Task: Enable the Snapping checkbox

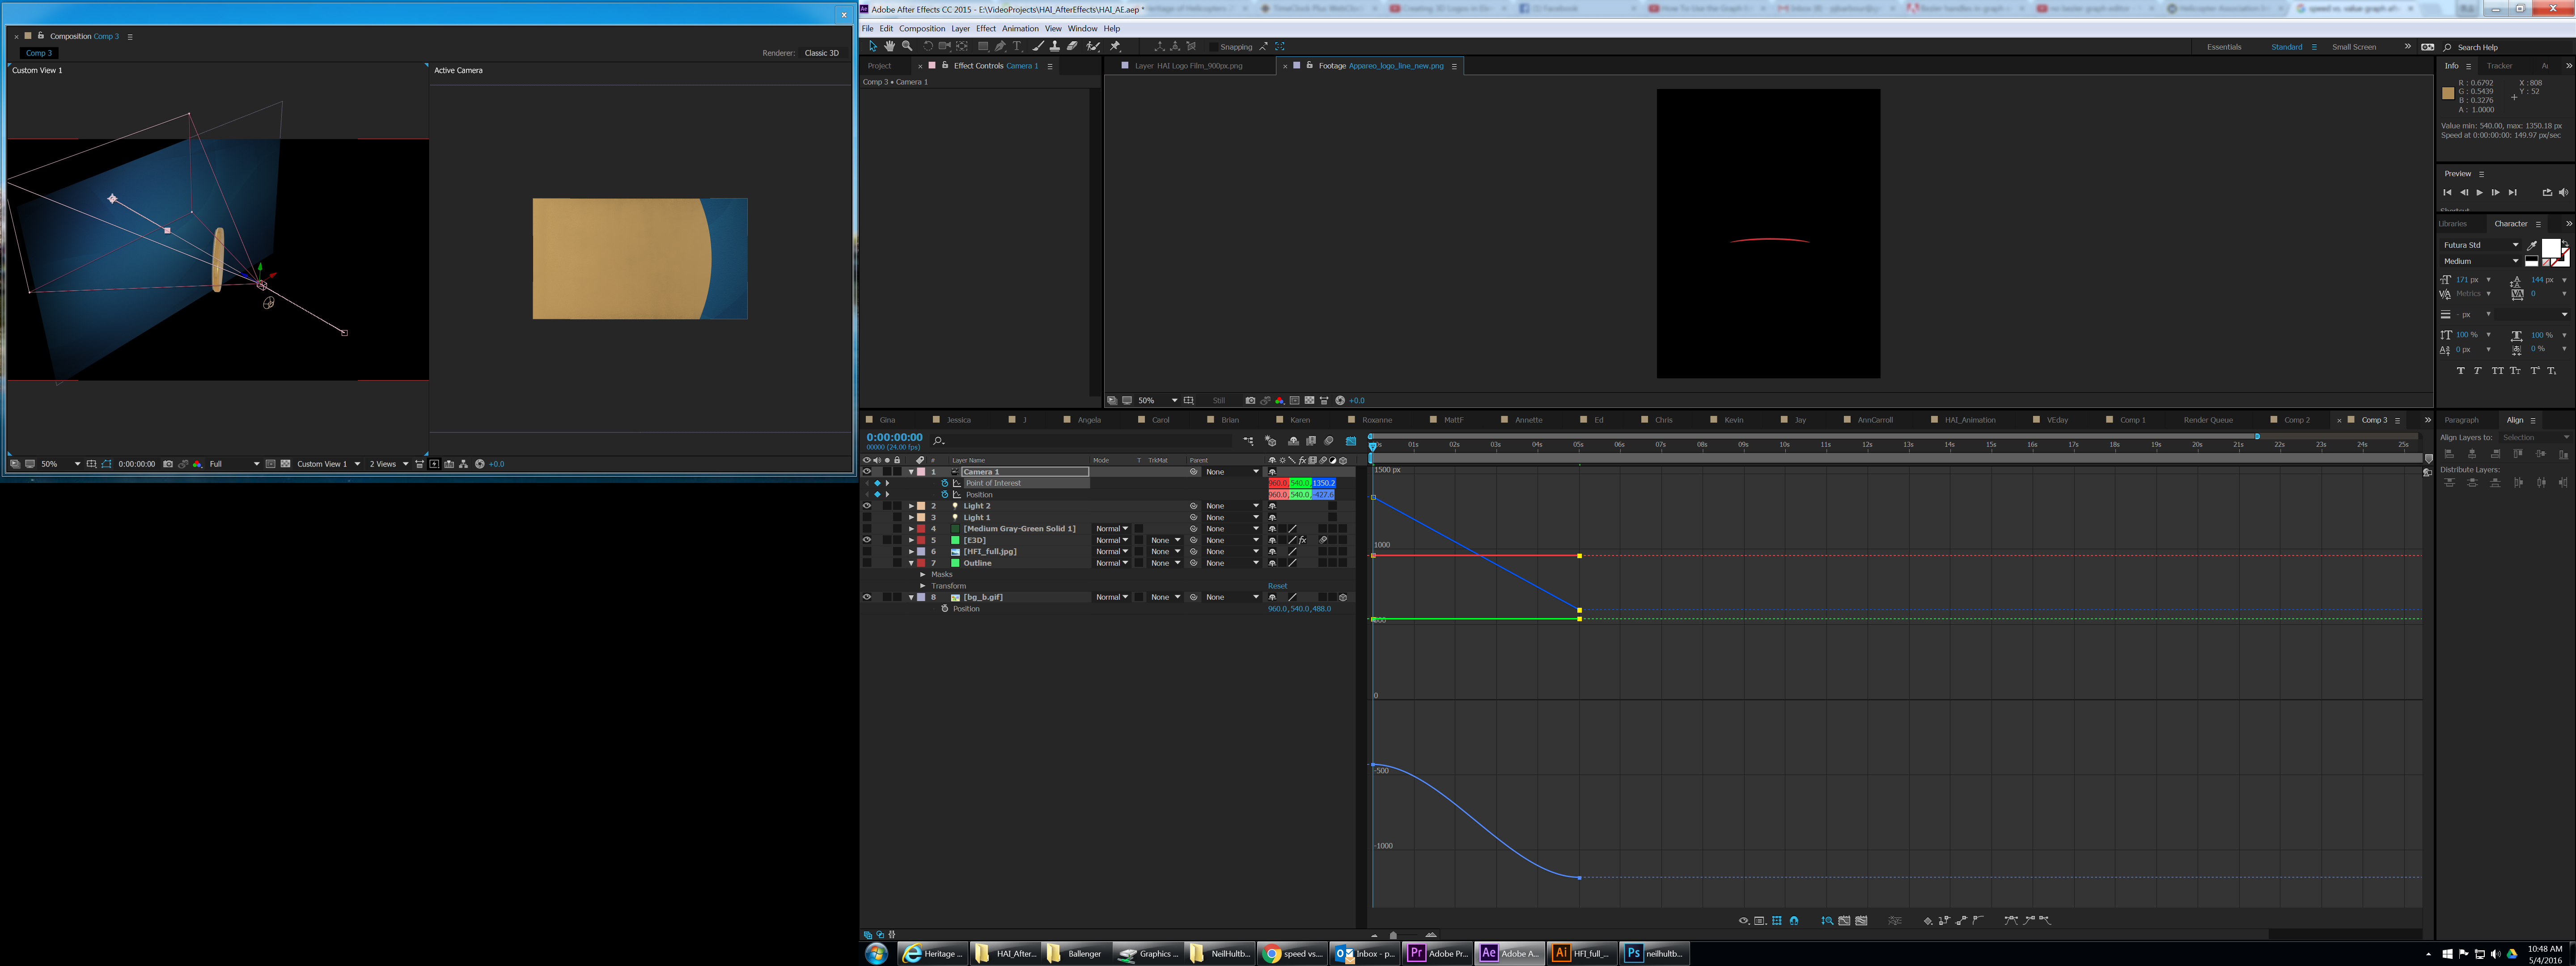Action: point(1214,47)
